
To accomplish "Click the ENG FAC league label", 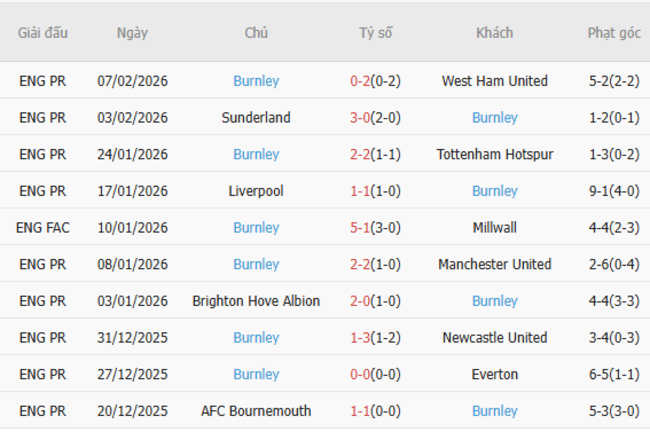I will tap(43, 228).
